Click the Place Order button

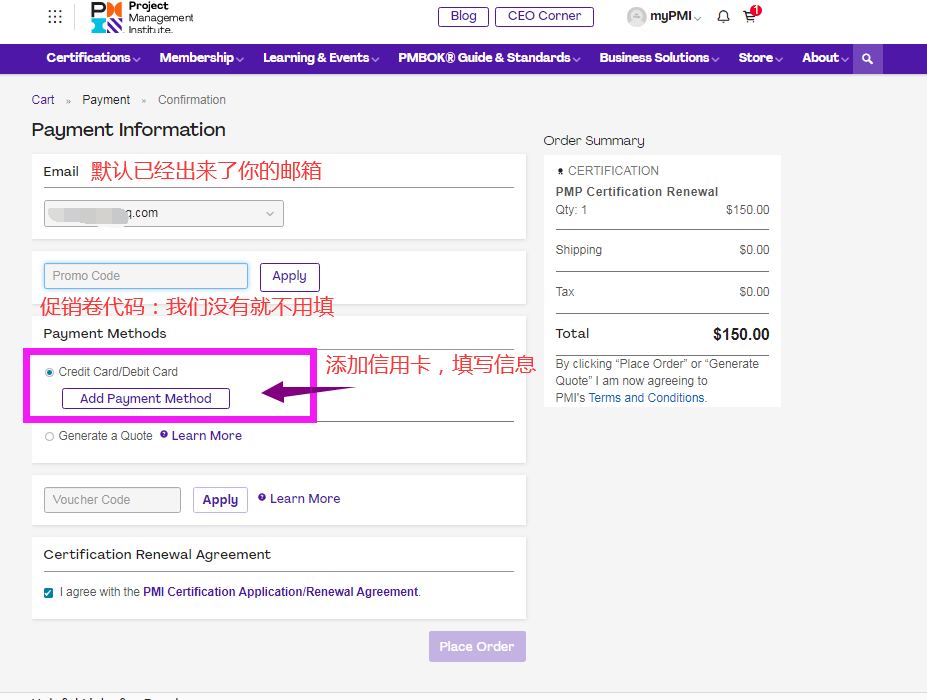(x=477, y=646)
